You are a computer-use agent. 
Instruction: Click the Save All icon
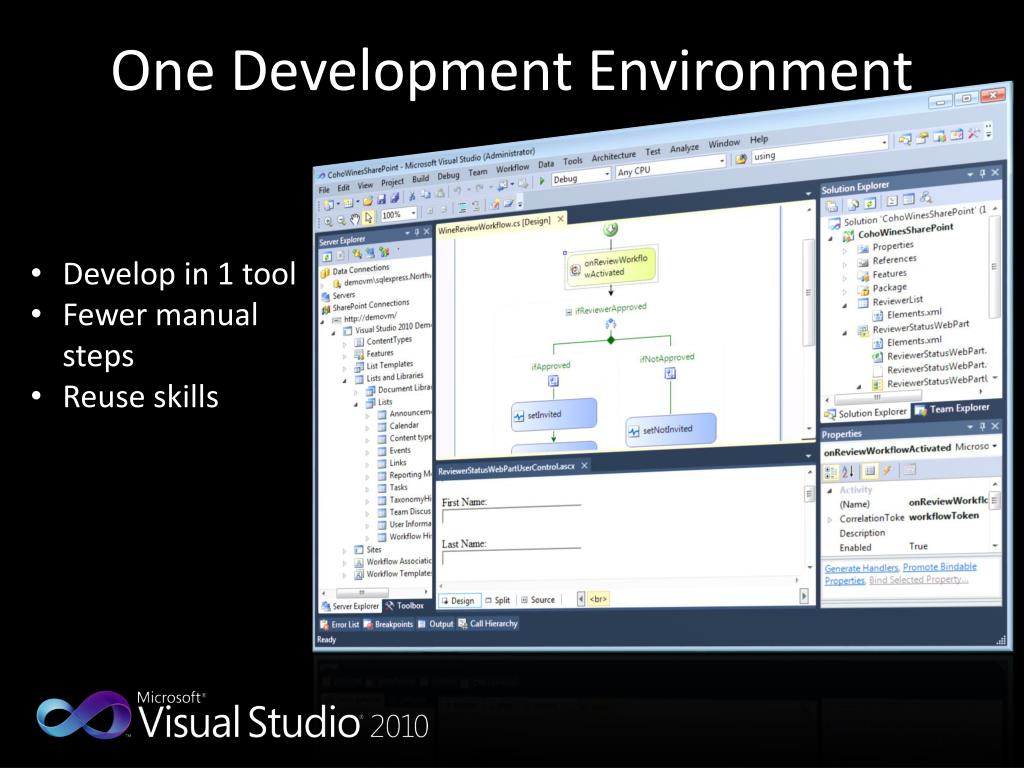click(x=394, y=198)
